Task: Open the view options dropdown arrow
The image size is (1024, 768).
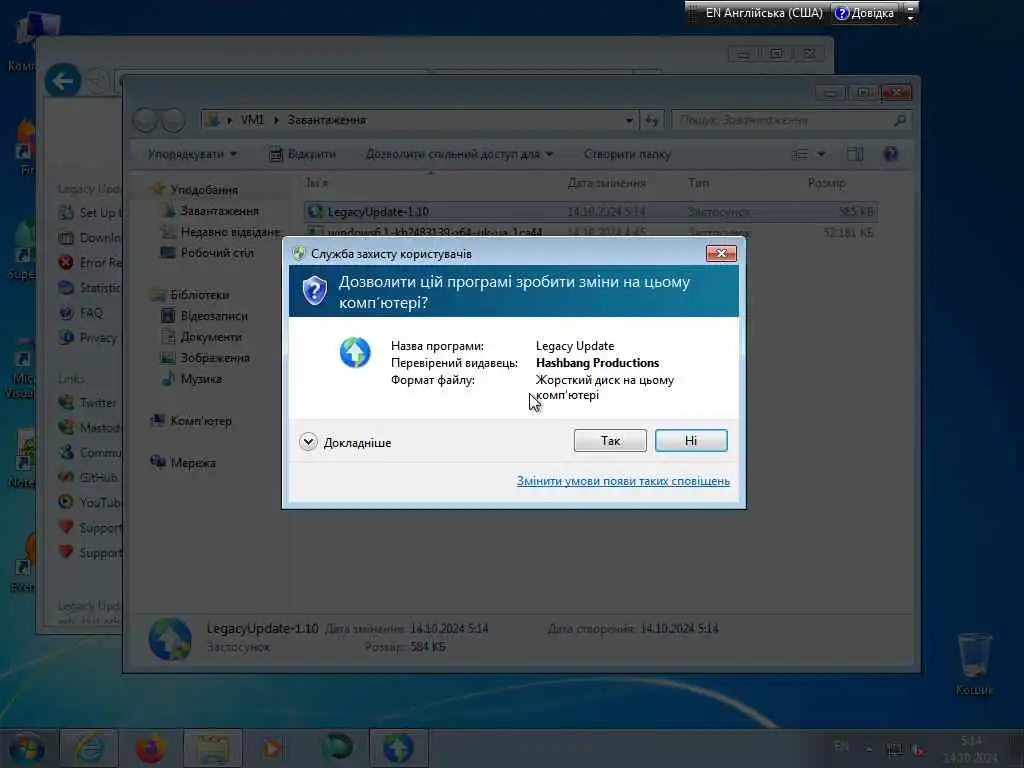Action: point(822,154)
